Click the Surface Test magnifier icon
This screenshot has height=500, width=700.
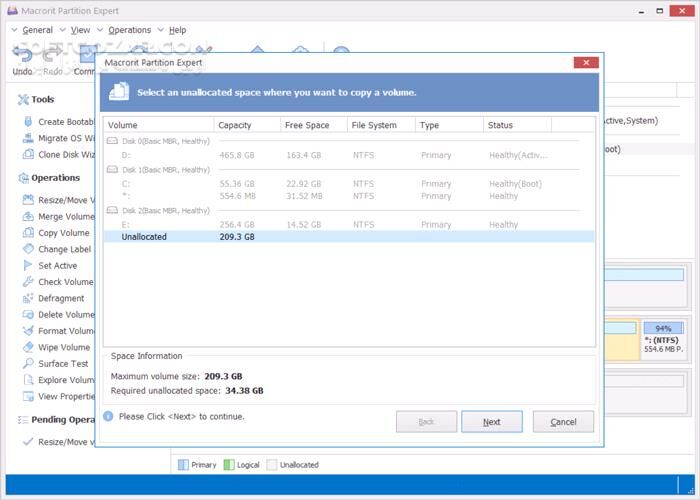[x=28, y=364]
